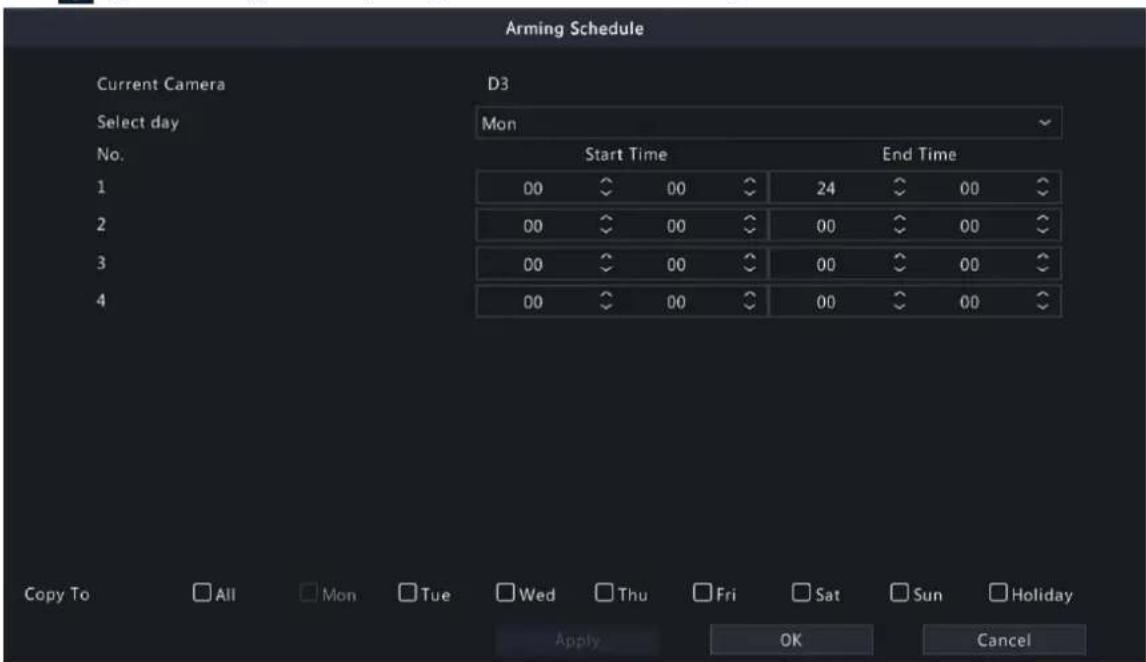Click row 2 start hour stepper arrows
The image size is (1146, 662).
[x=606, y=226]
